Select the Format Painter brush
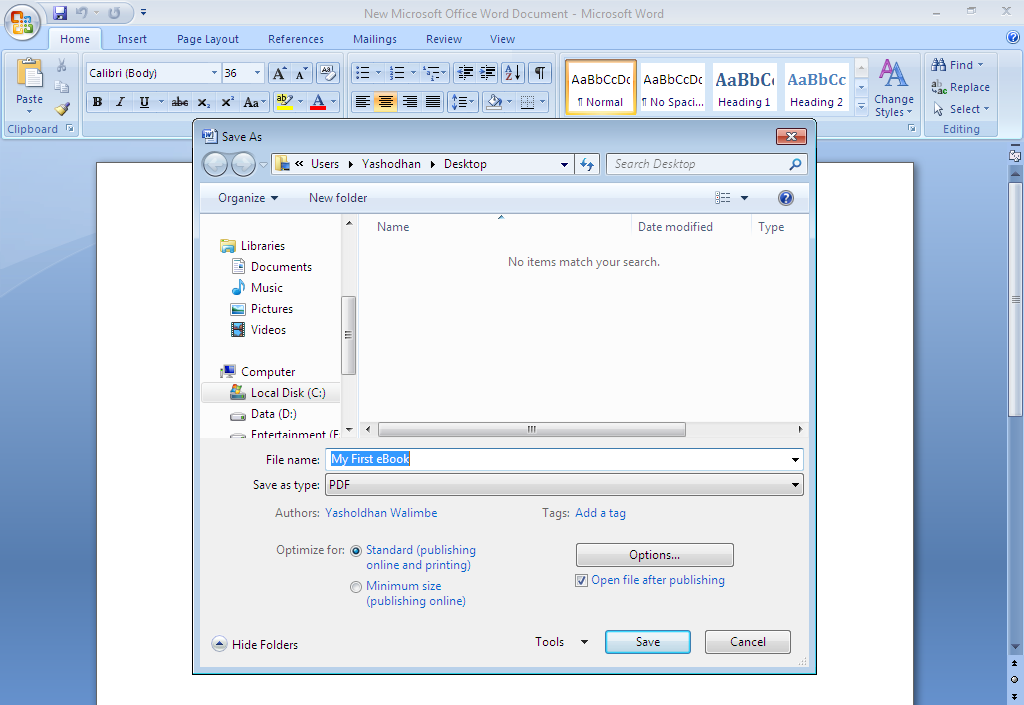This screenshot has height=705, width=1024. tap(62, 108)
